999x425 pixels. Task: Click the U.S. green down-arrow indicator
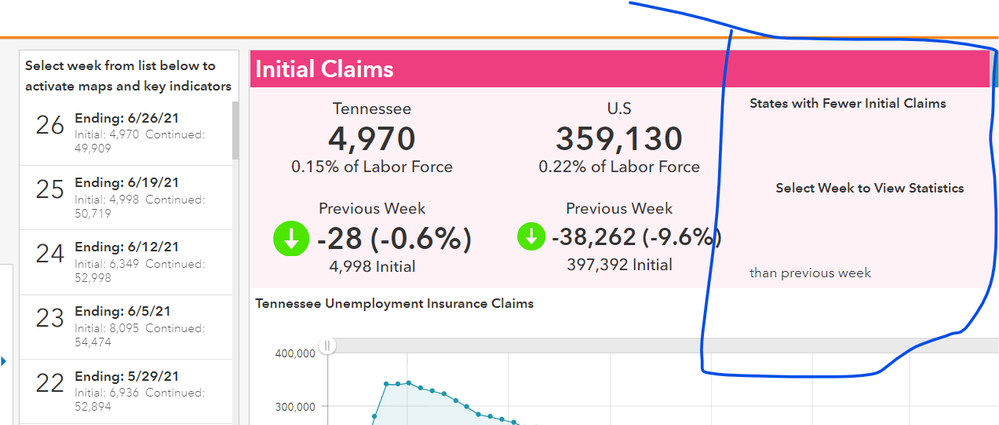pos(530,237)
